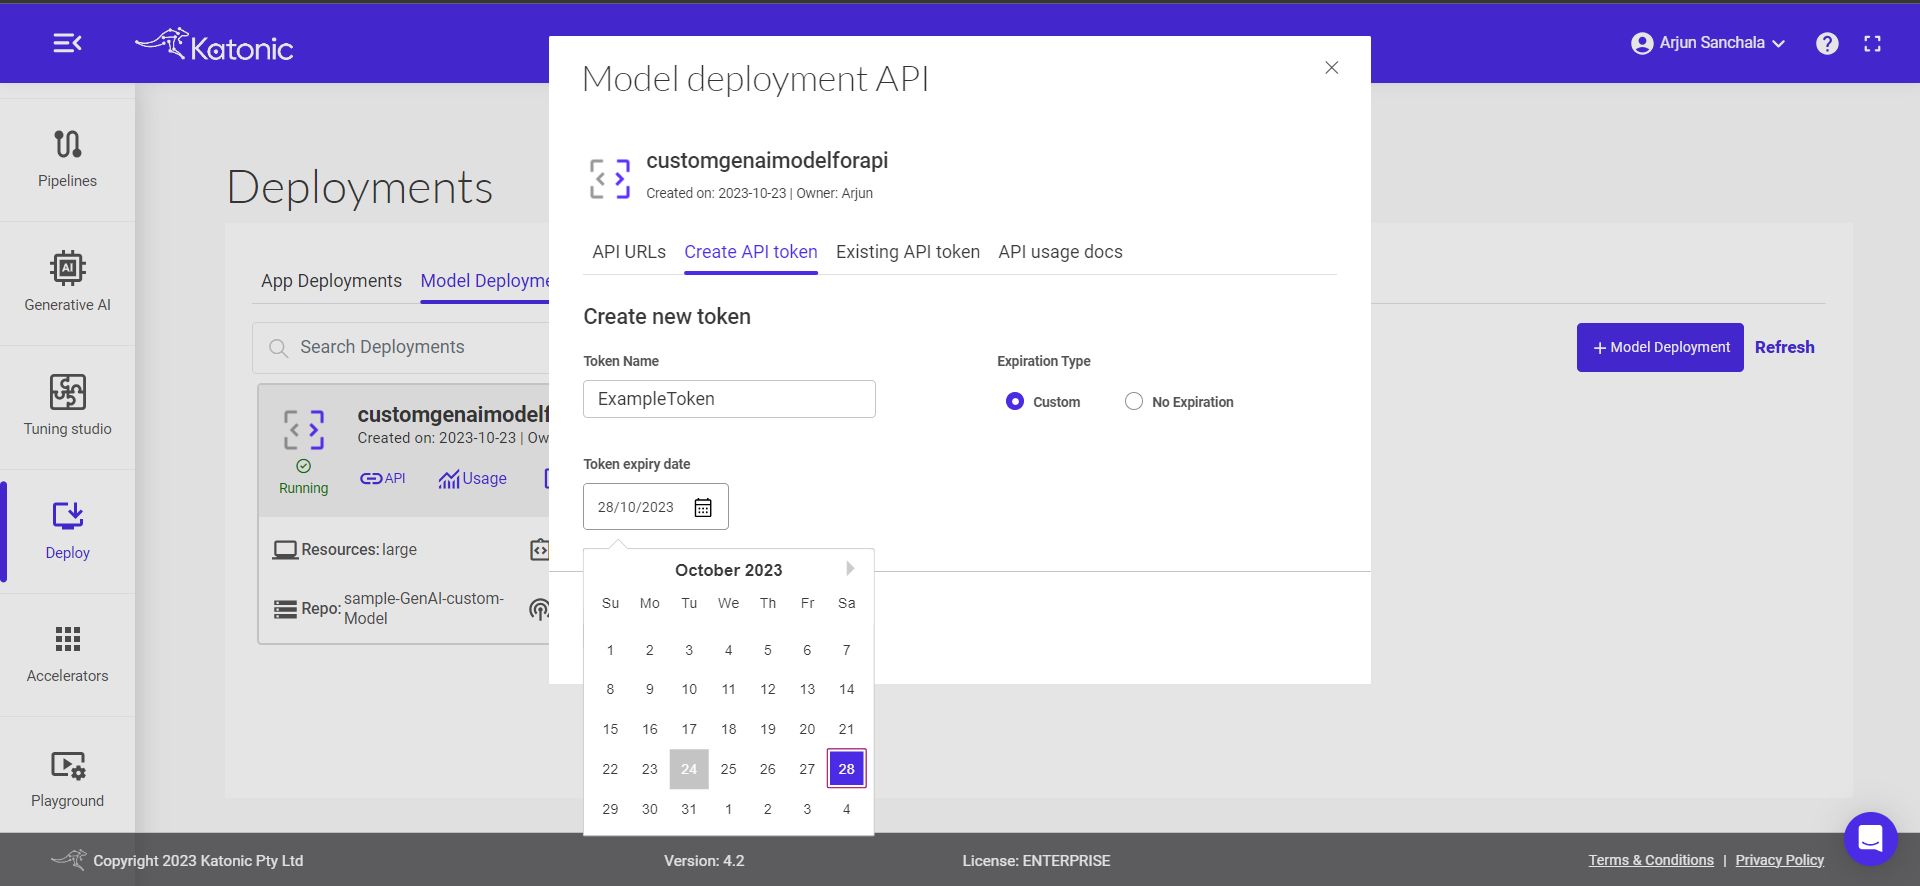Screen dimensions: 1920x886
Task: Open the Playground section
Action: [x=67, y=778]
